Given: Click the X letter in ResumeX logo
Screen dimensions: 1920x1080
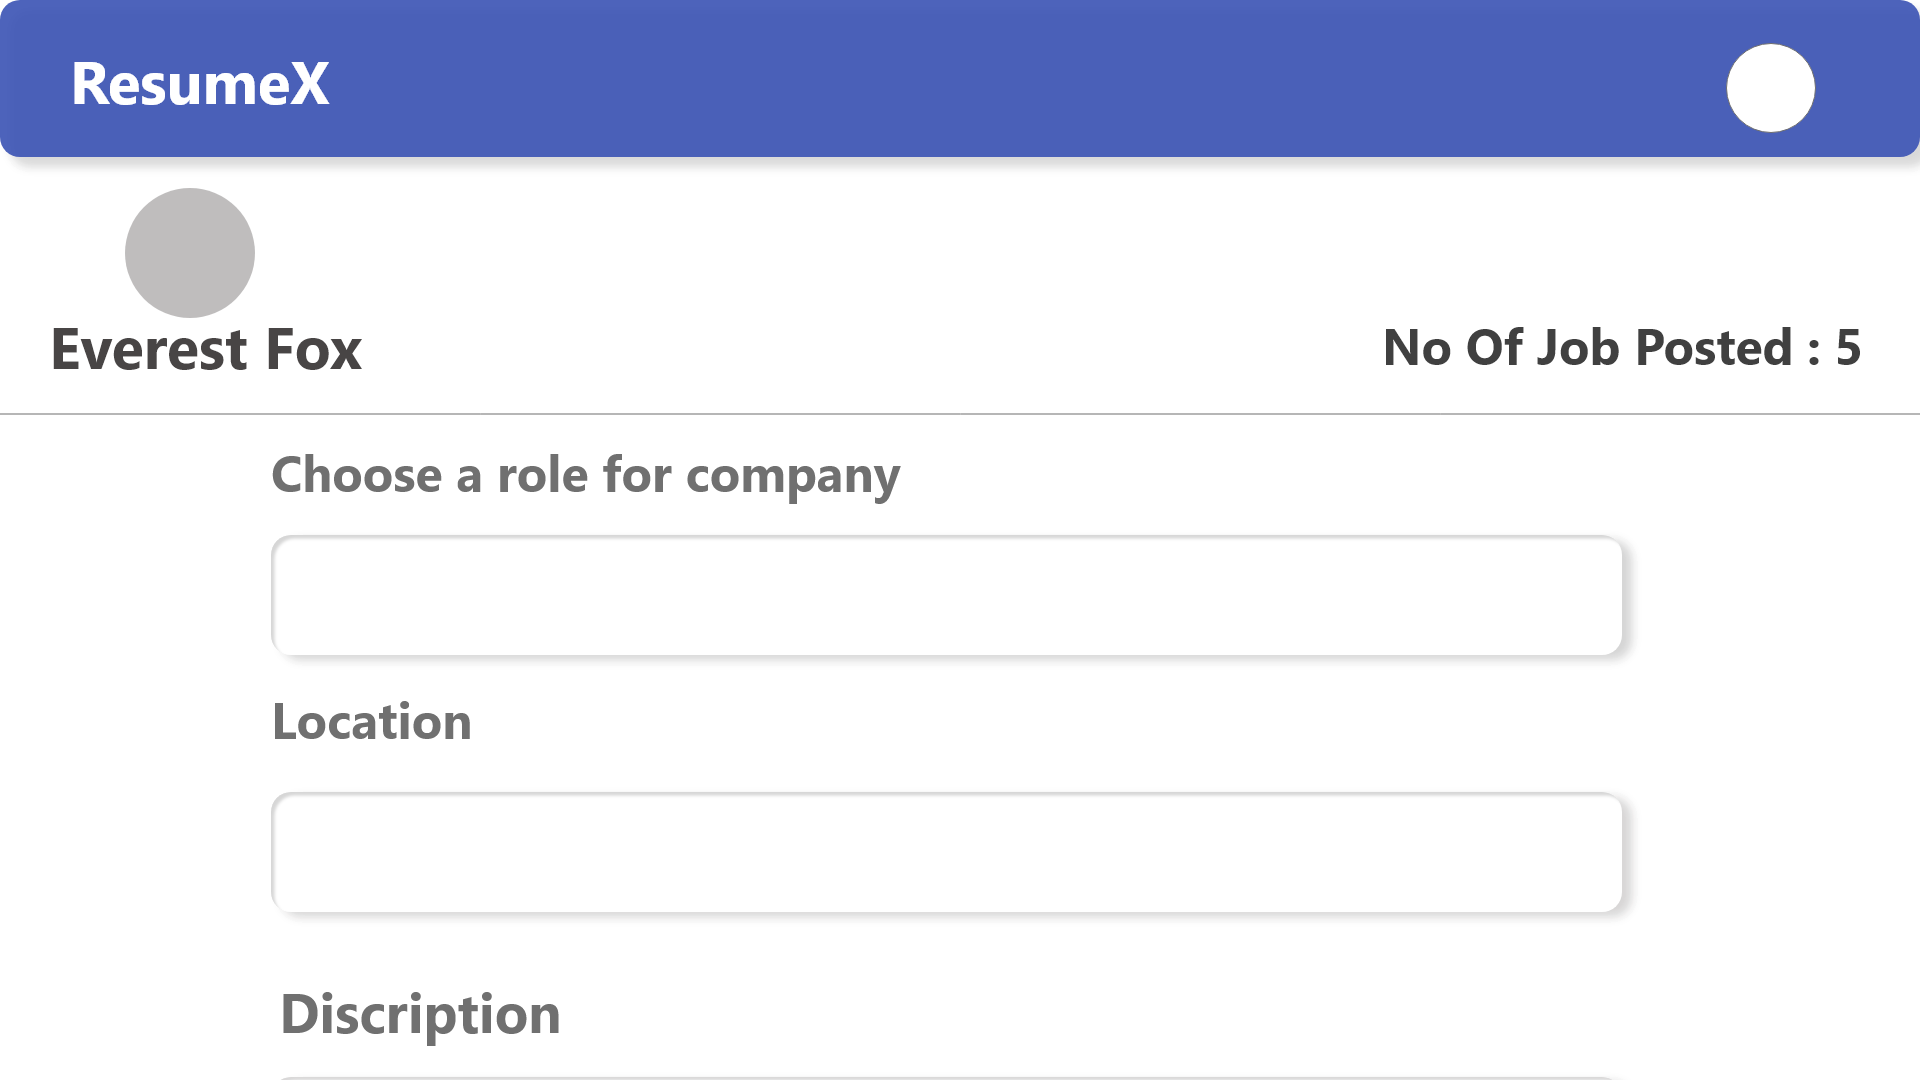Looking at the screenshot, I should pyautogui.click(x=309, y=84).
